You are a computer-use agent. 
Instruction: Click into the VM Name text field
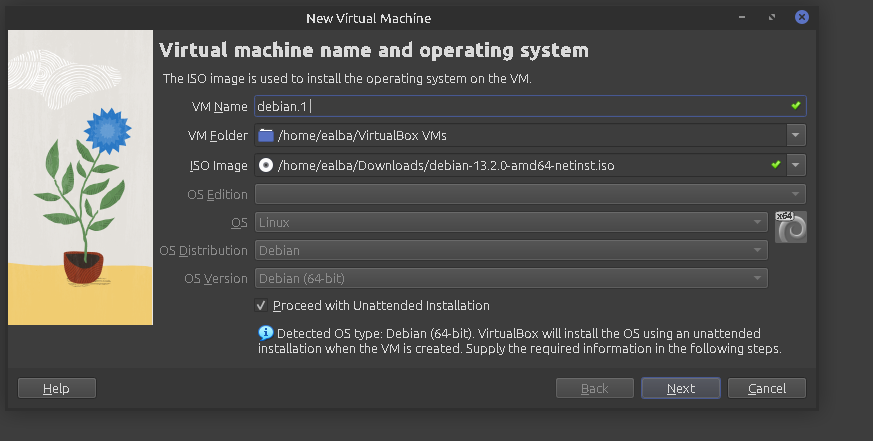click(520, 106)
